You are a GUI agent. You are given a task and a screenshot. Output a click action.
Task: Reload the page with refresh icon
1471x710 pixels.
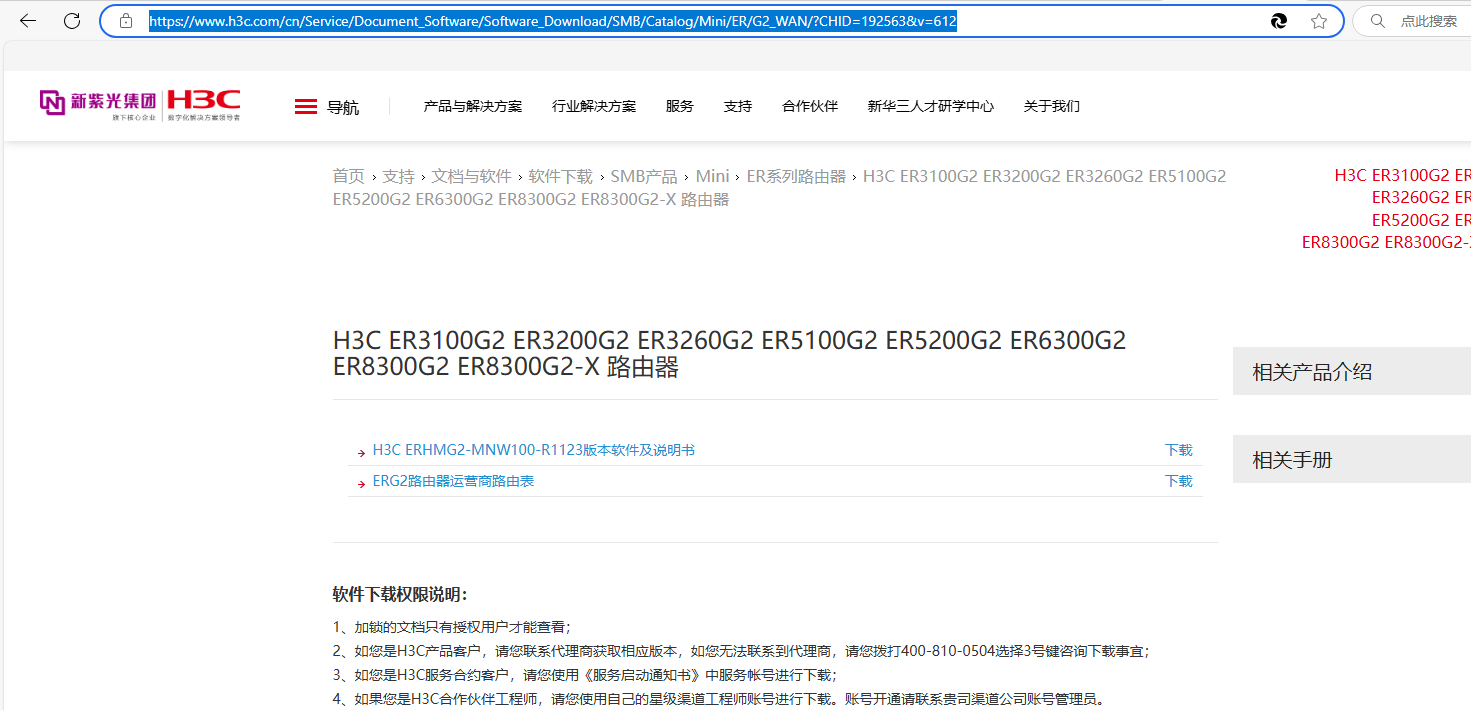(72, 20)
